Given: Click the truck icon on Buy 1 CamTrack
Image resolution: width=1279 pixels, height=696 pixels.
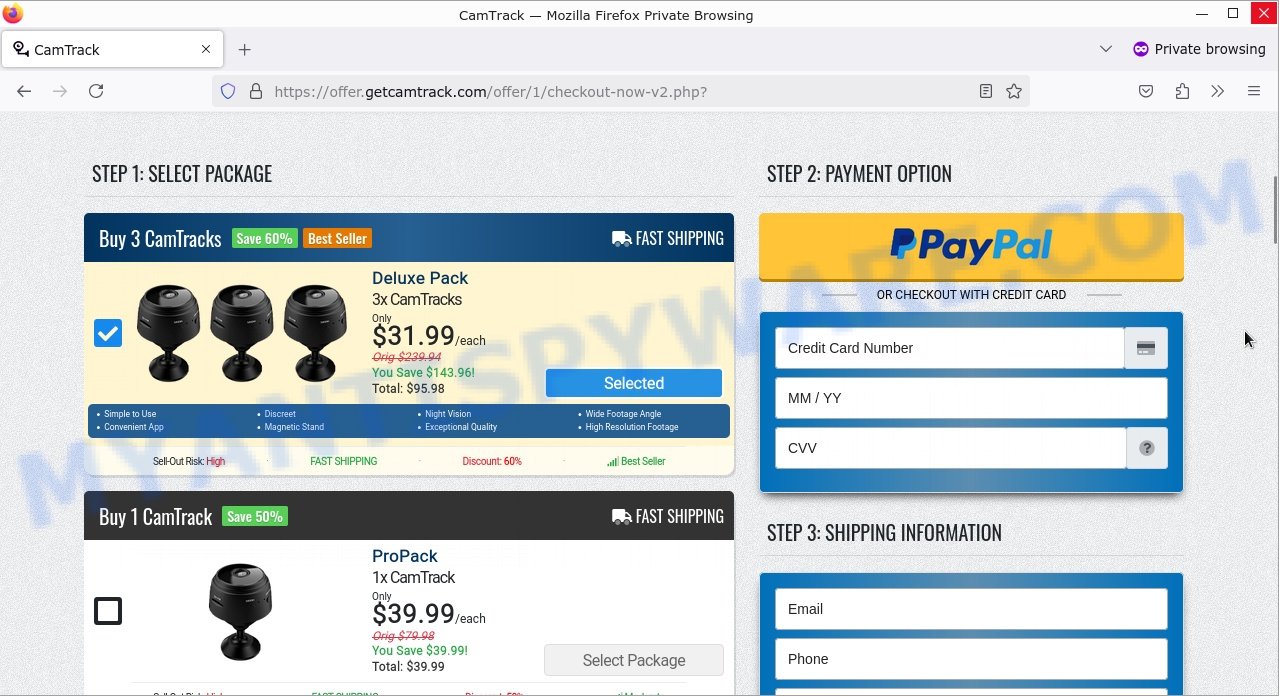Looking at the screenshot, I should click(x=621, y=517).
